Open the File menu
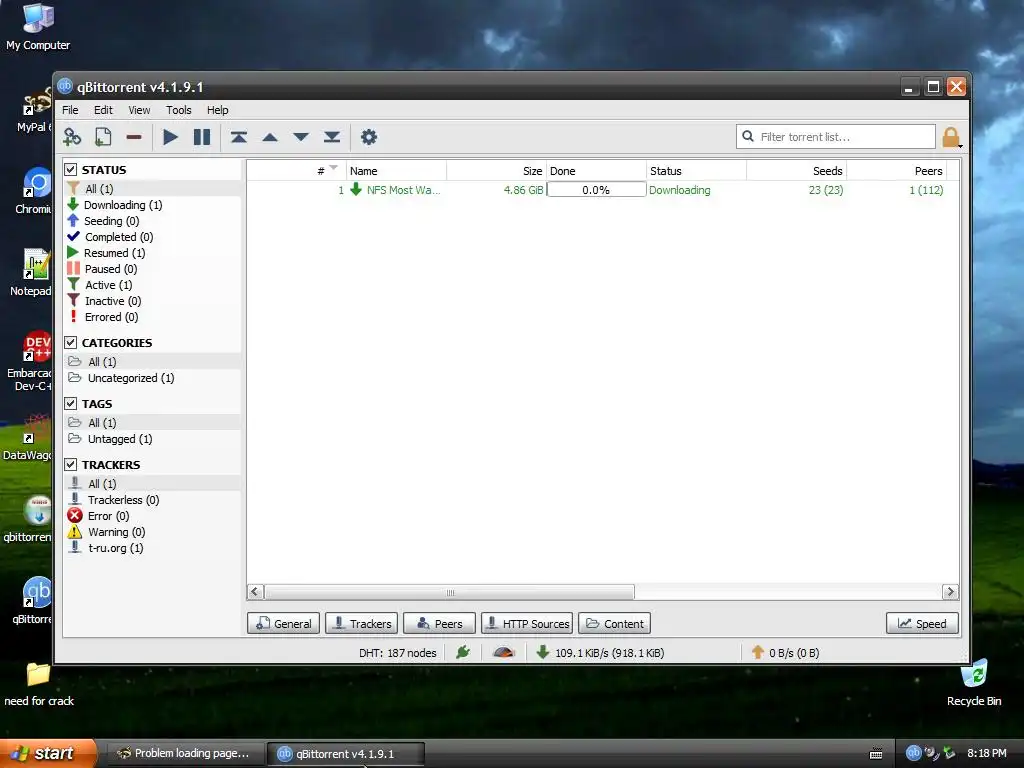 pos(70,110)
